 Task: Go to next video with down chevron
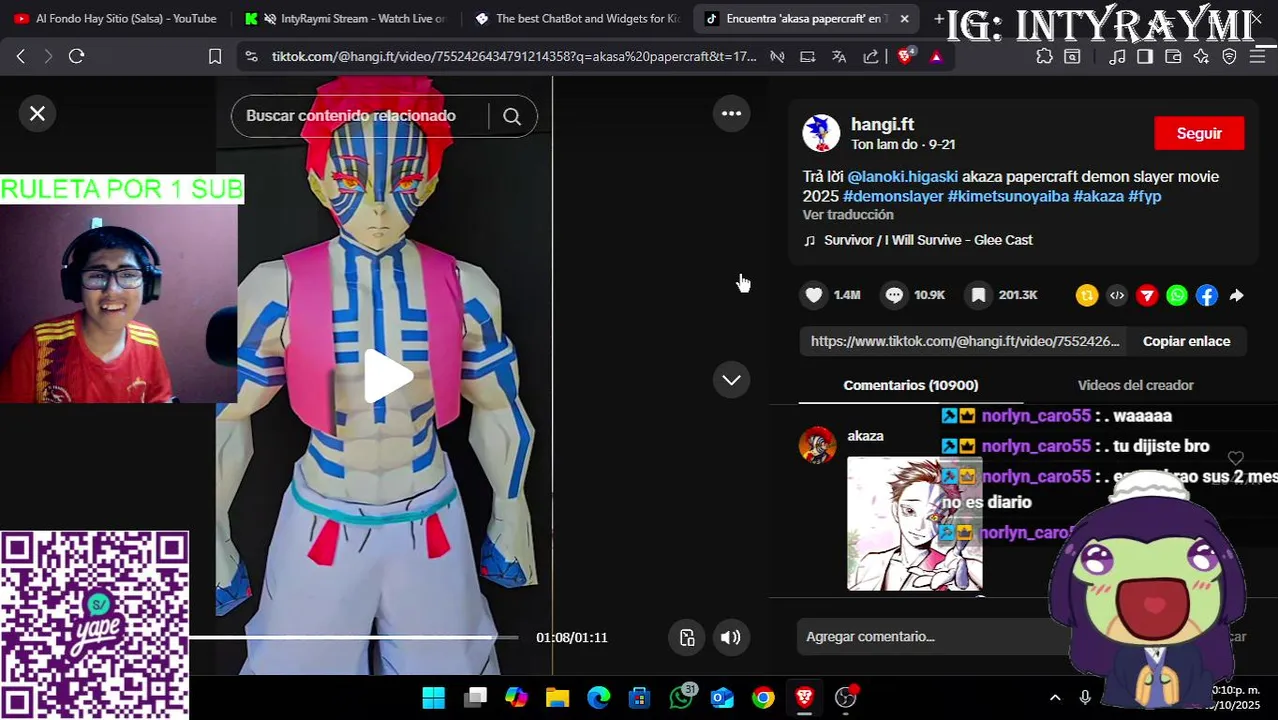pos(731,380)
